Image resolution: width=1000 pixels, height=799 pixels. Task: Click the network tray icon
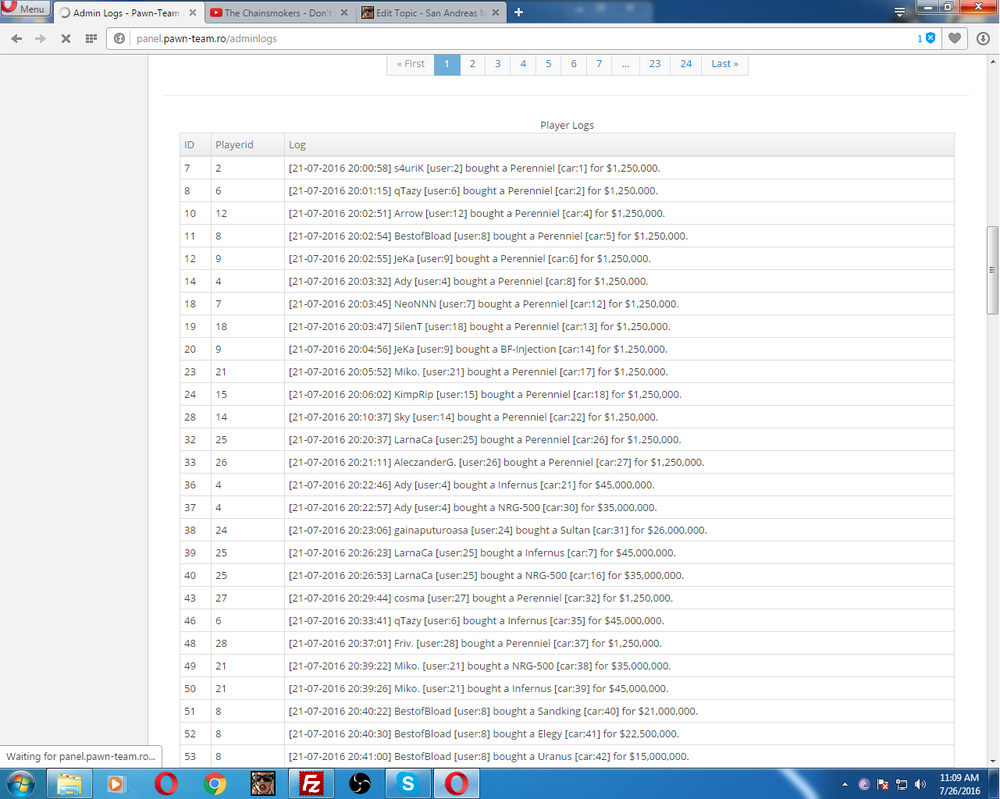tap(901, 784)
